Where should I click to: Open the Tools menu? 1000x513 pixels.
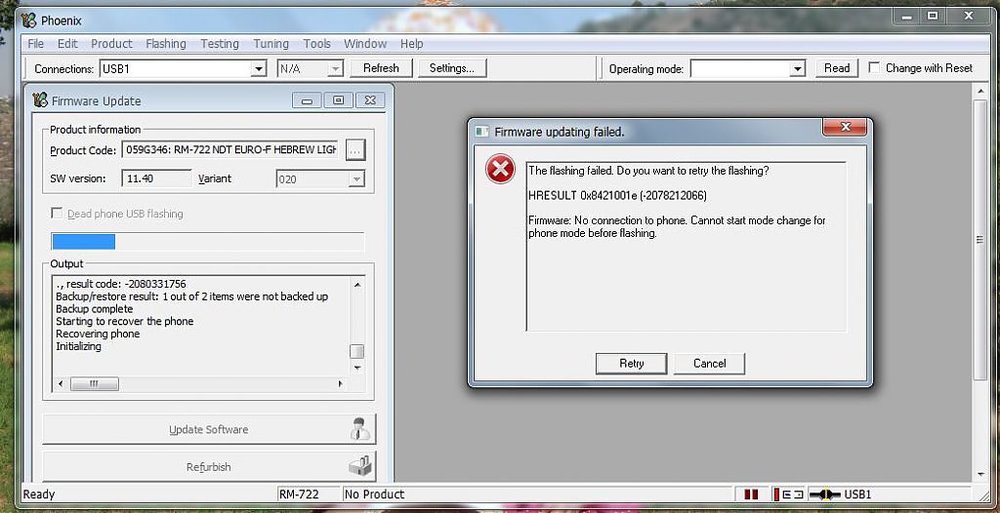point(316,44)
